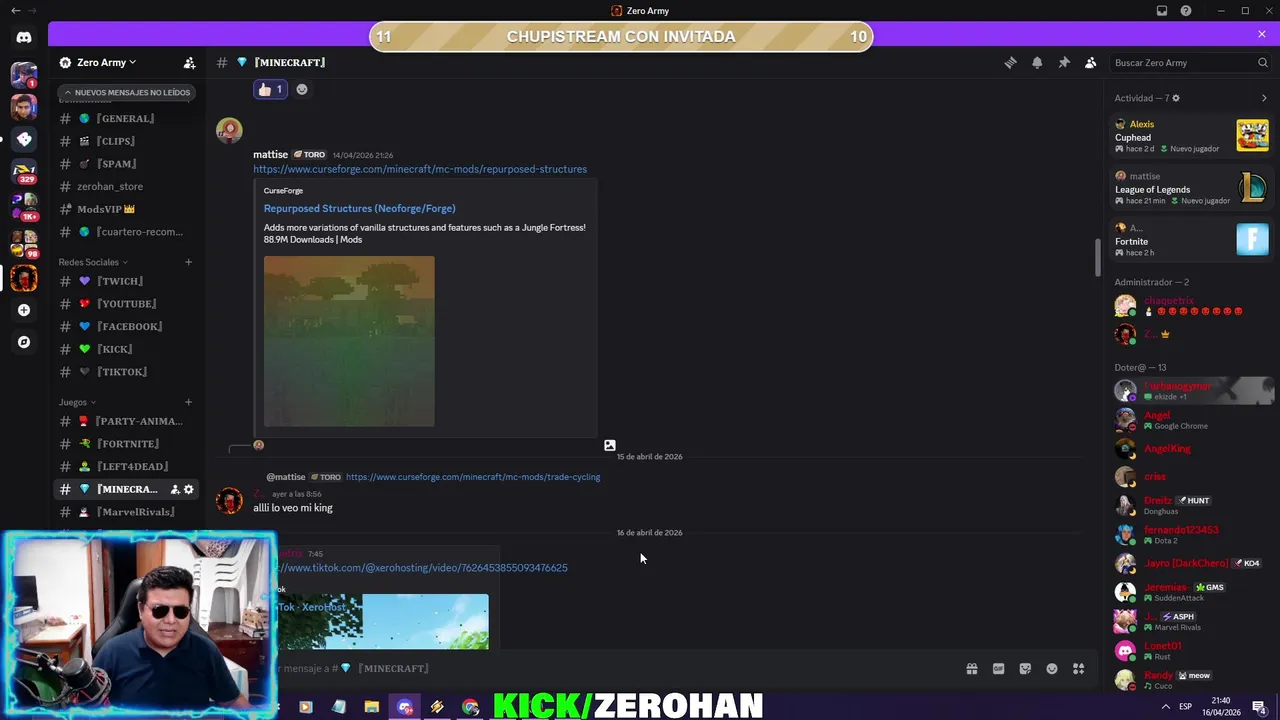The width and height of the screenshot is (1280, 720).
Task: Open MINECRAFT channel settings gear
Action: pyautogui.click(x=188, y=489)
